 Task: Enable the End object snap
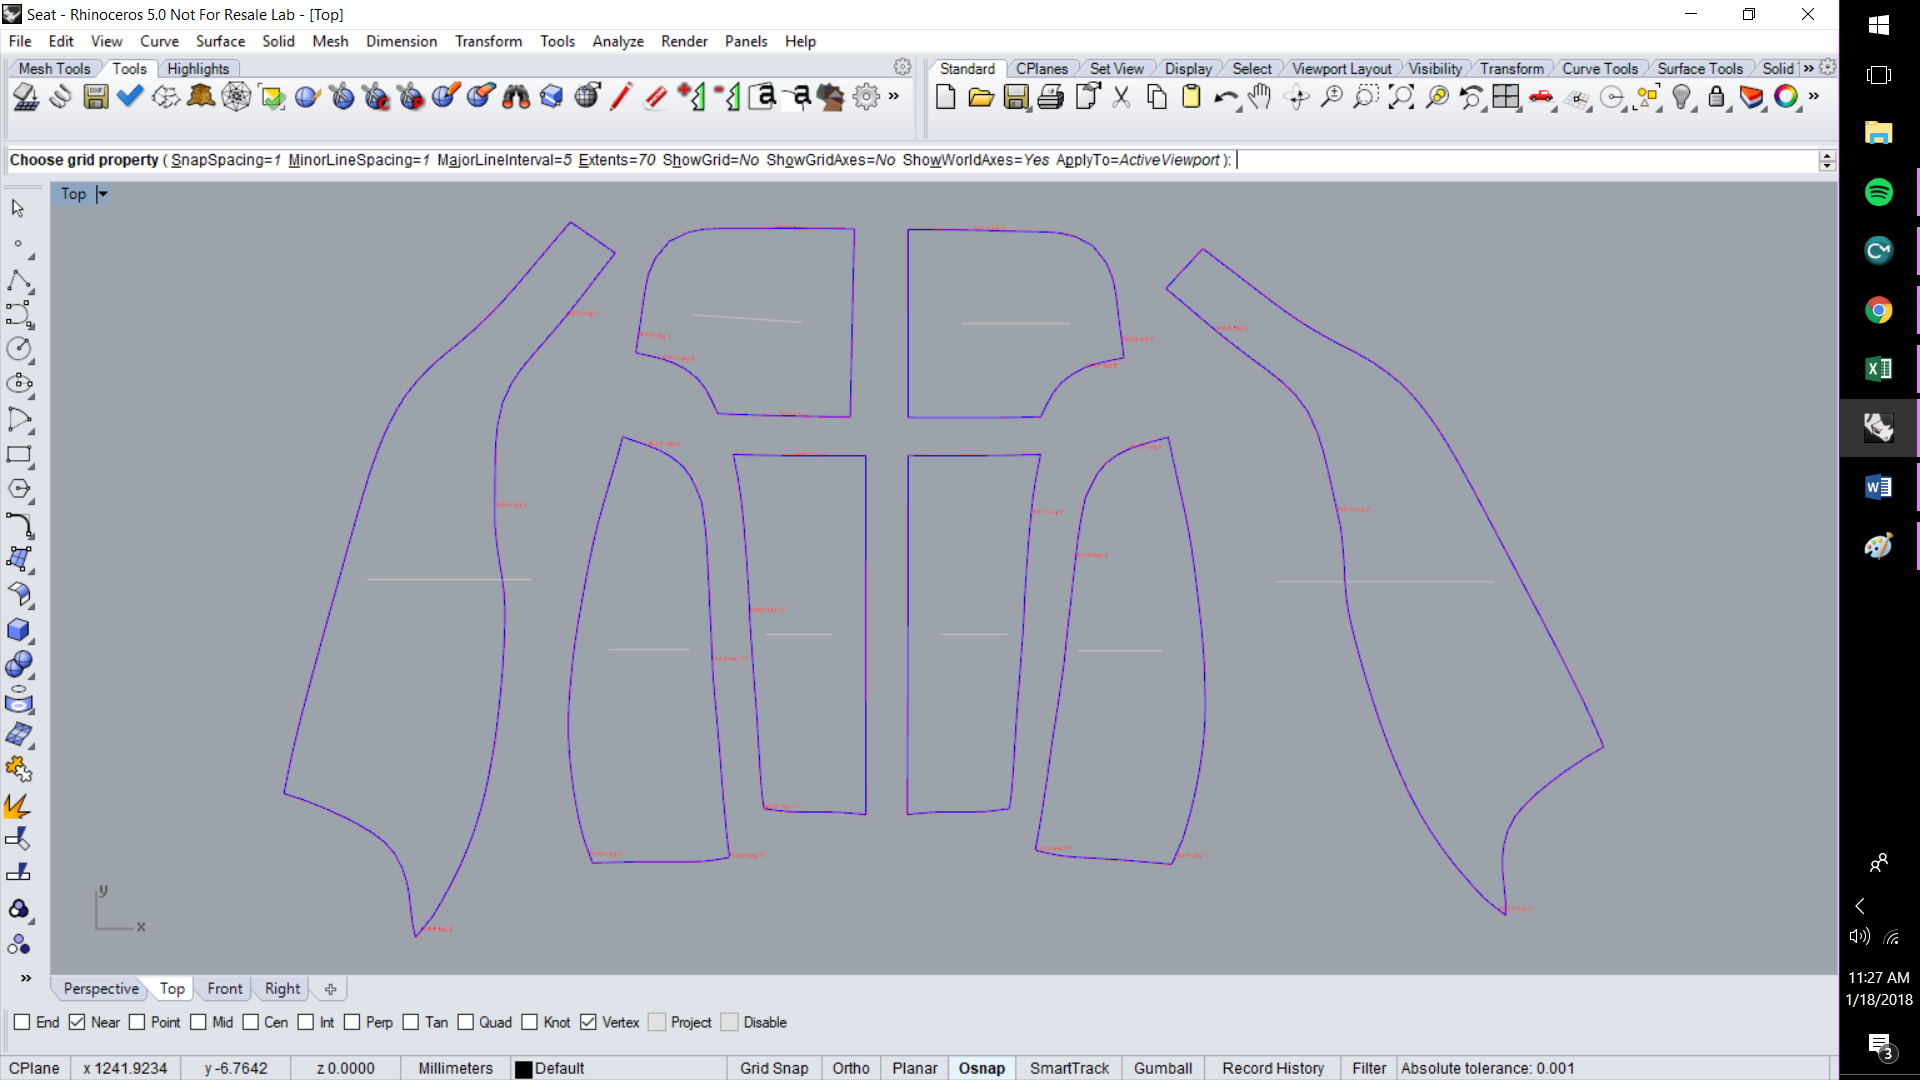[x=21, y=1022]
